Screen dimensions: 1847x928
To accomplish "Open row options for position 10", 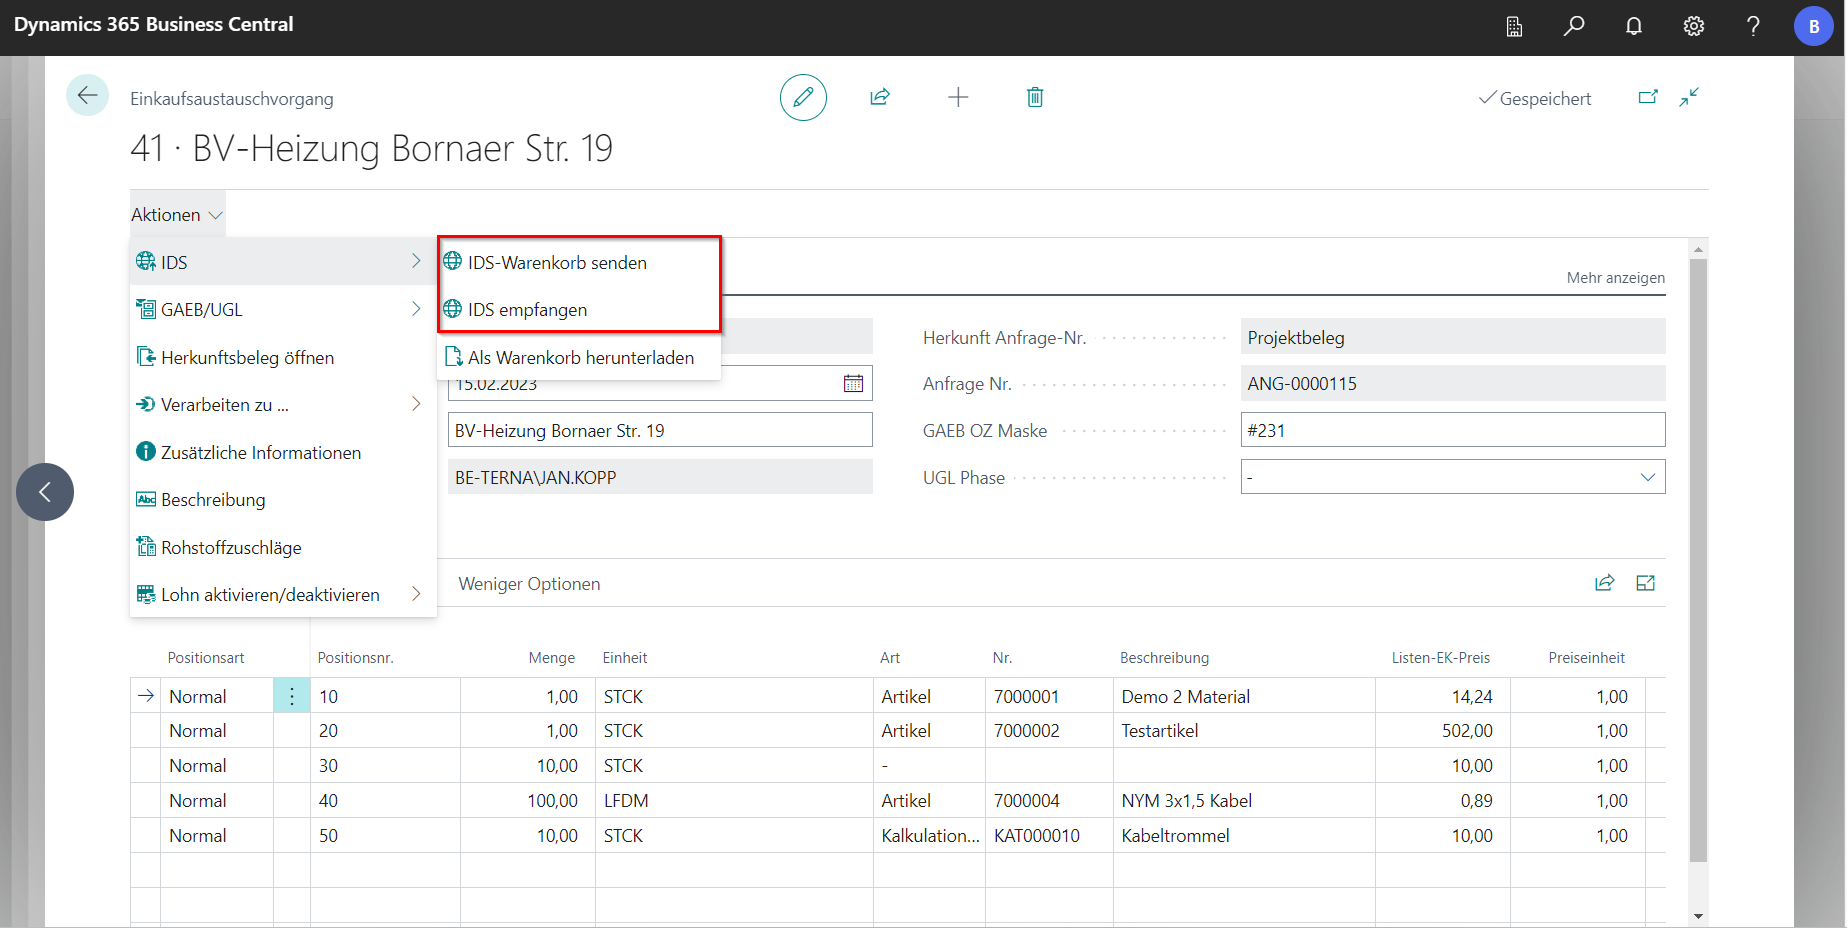I will coord(292,697).
